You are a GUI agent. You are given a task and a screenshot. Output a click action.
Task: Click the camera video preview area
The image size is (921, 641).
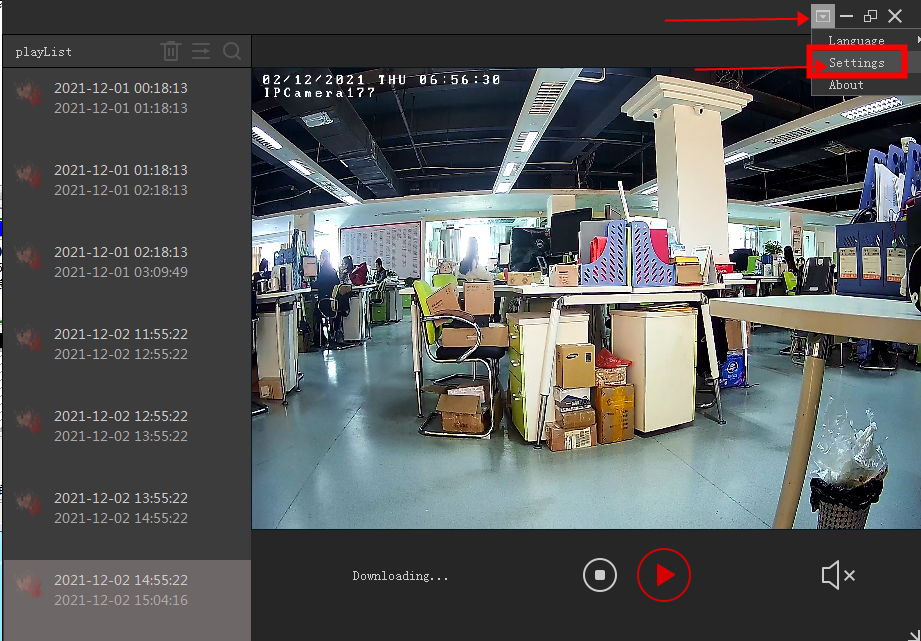(585, 300)
